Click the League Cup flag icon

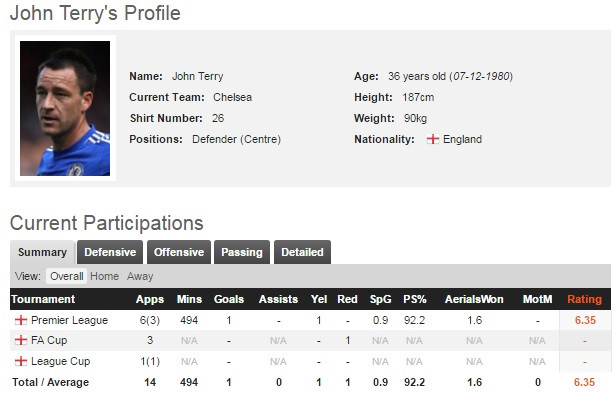[x=21, y=361]
